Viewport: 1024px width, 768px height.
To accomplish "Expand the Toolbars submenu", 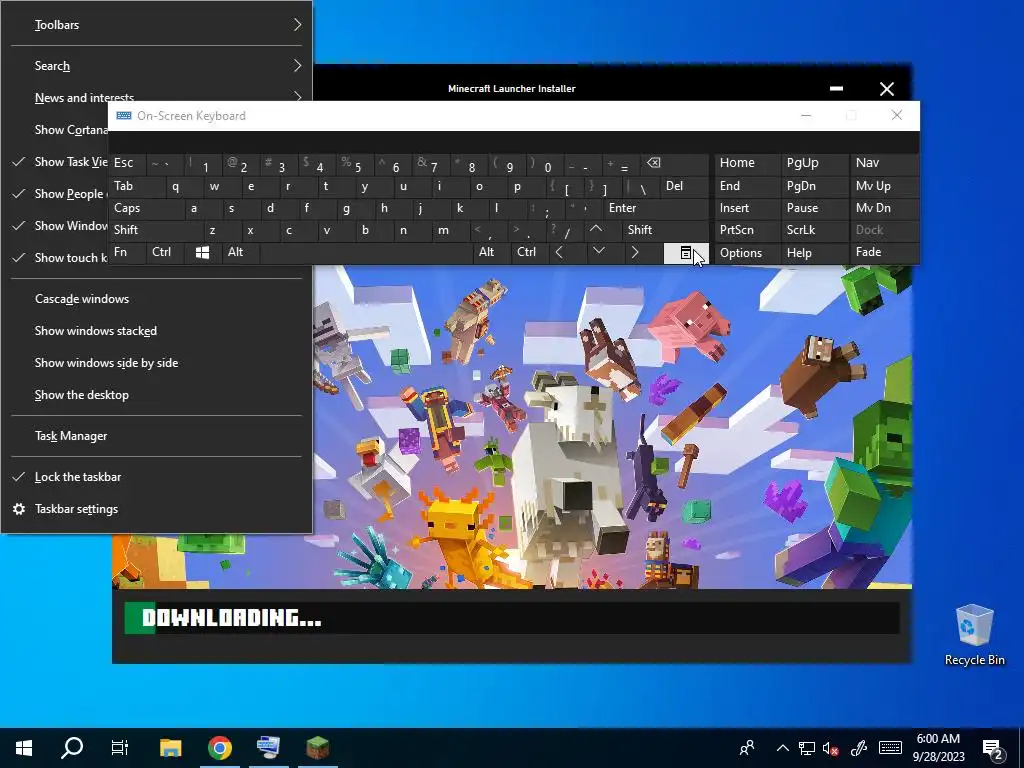I will [157, 25].
